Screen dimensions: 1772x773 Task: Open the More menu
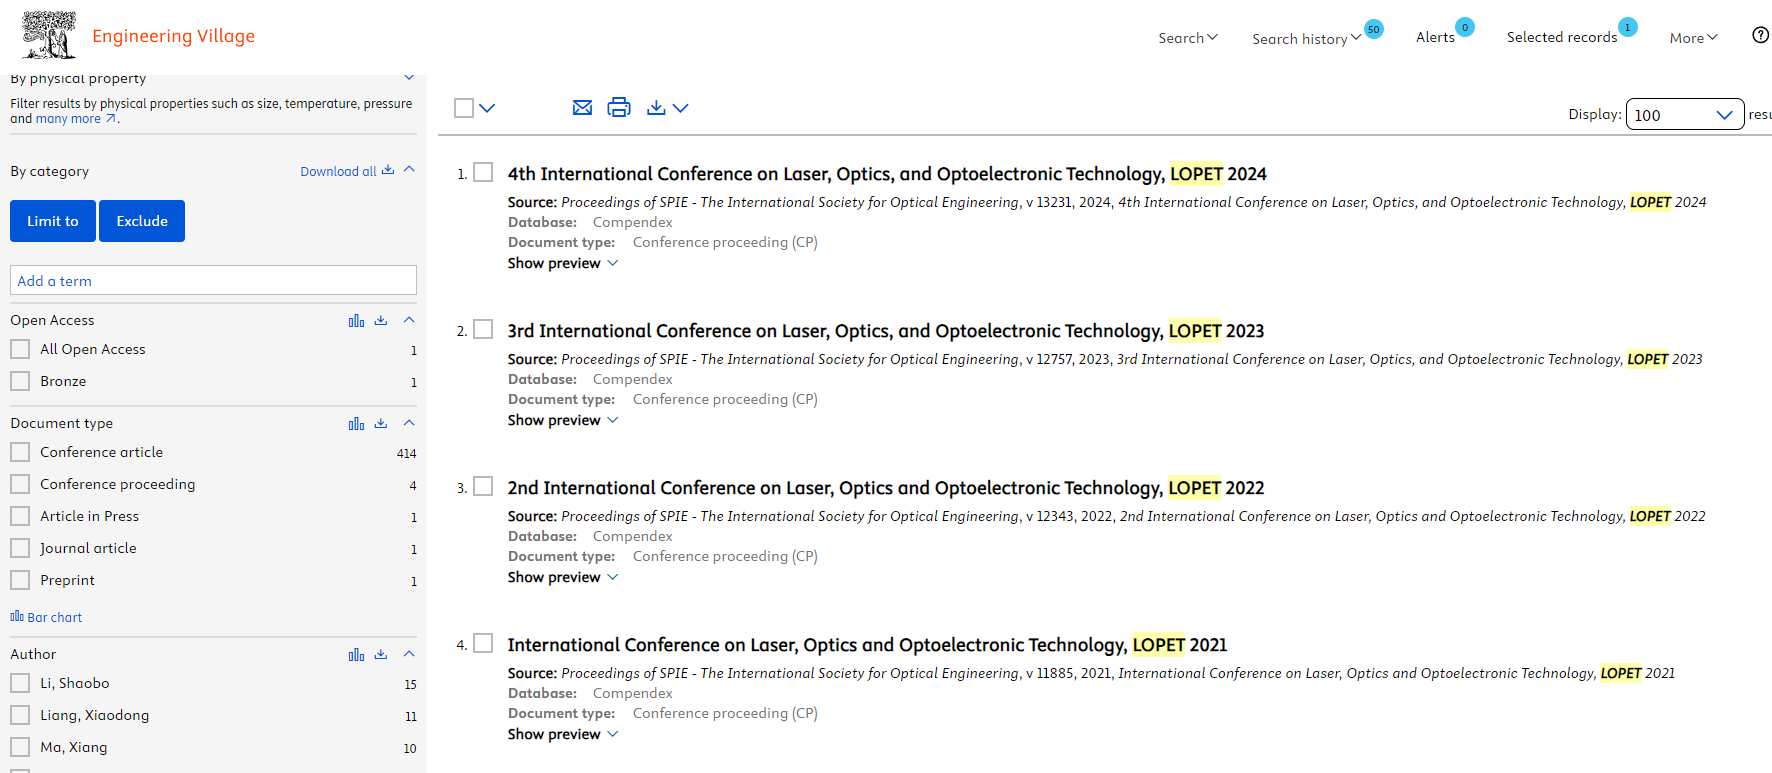coord(1694,38)
